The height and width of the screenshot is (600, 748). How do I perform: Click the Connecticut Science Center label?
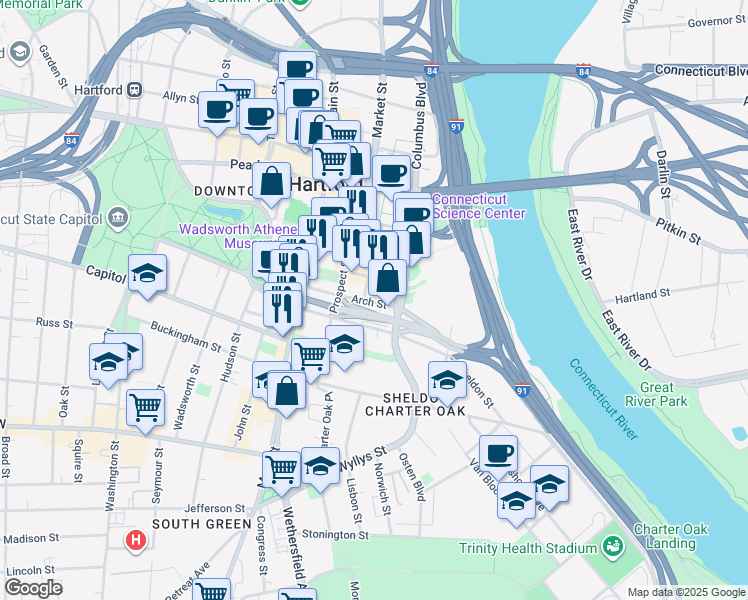[x=479, y=207]
